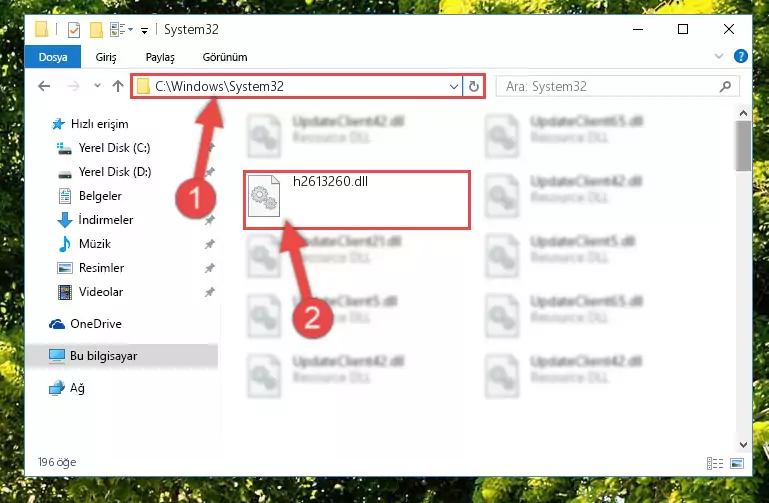Click the folder icon in the title bar
The width and height of the screenshot is (769, 503).
pos(42,29)
